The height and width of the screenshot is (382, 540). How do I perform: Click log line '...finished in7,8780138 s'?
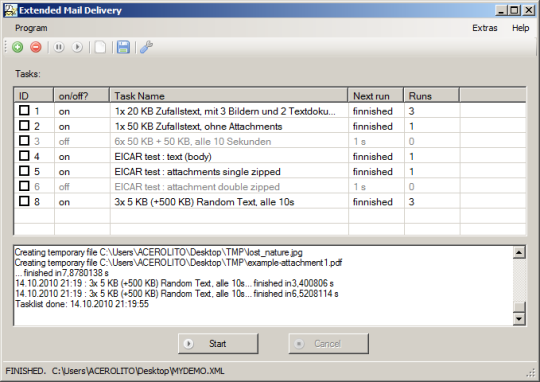pyautogui.click(x=62, y=273)
